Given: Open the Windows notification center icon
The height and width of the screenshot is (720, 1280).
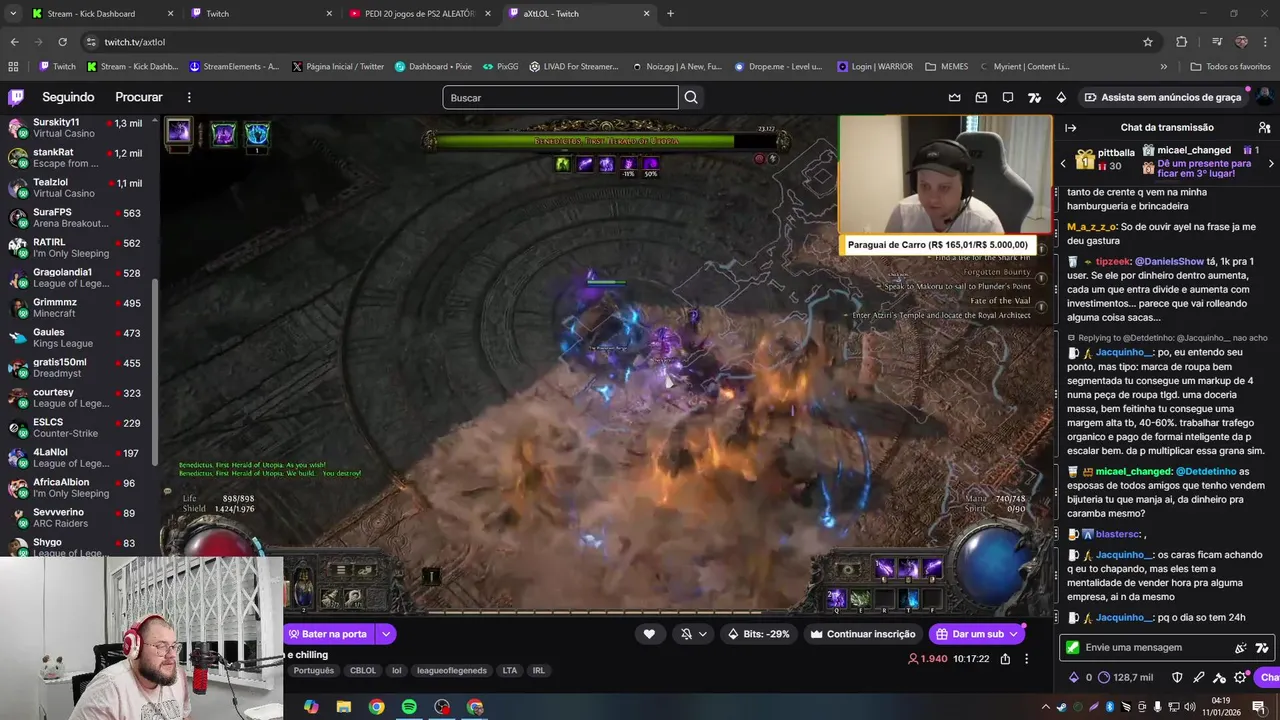Looking at the screenshot, I should tap(1259, 707).
